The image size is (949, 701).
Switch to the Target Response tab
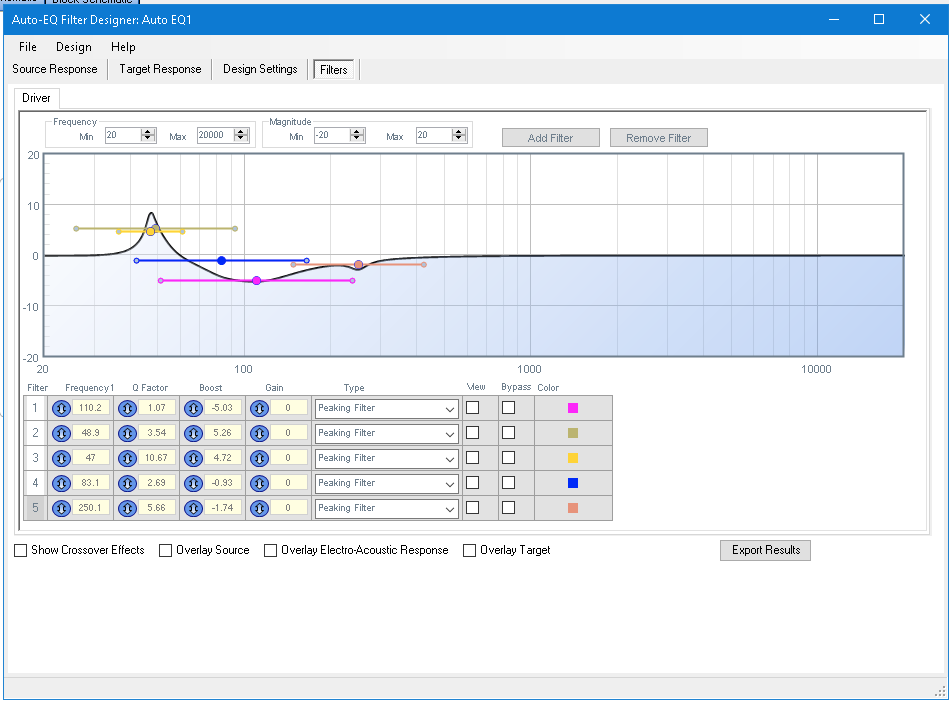pyautogui.click(x=160, y=69)
